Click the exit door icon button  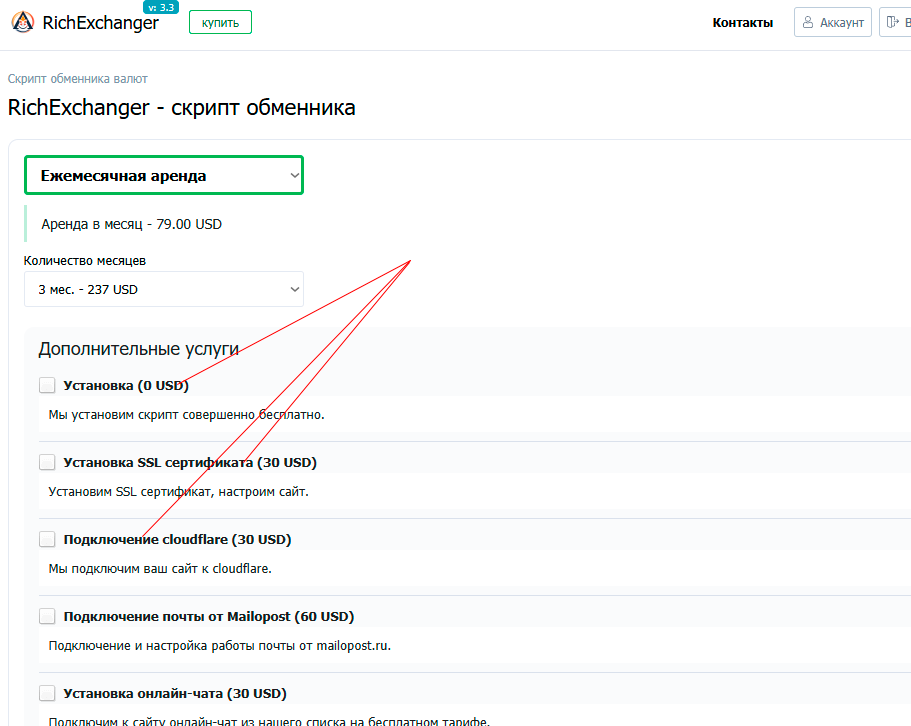point(895,22)
